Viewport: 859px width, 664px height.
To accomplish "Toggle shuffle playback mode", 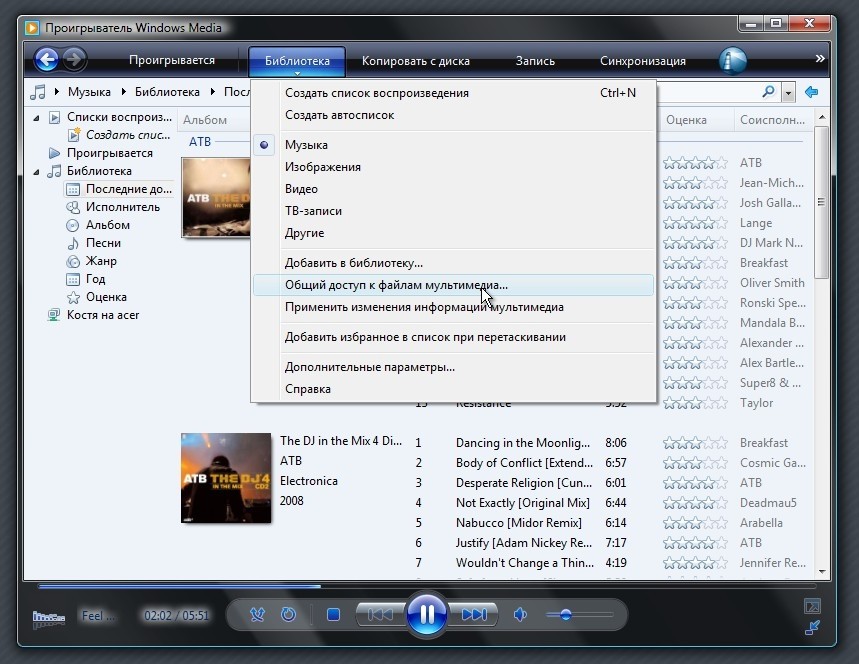I will tap(257, 615).
